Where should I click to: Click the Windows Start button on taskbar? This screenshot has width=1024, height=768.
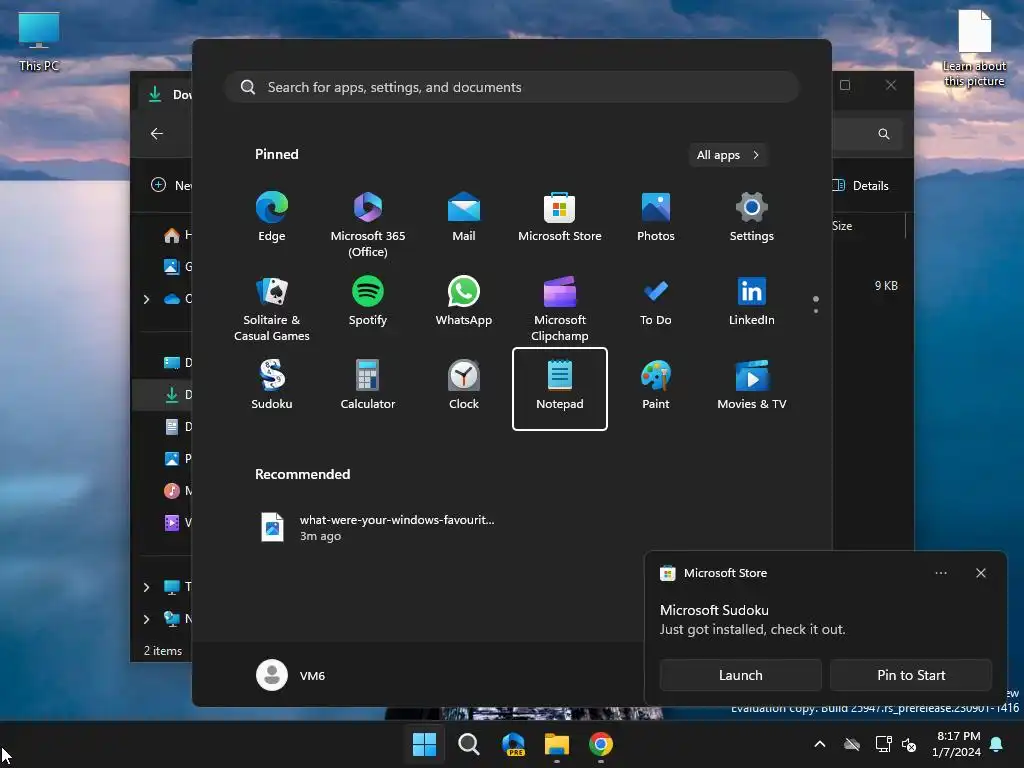(424, 744)
